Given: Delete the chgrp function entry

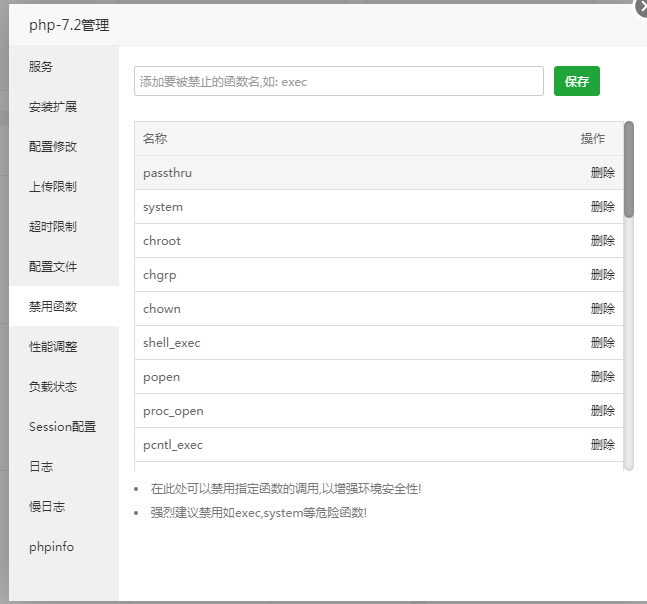Looking at the screenshot, I should pos(602,274).
